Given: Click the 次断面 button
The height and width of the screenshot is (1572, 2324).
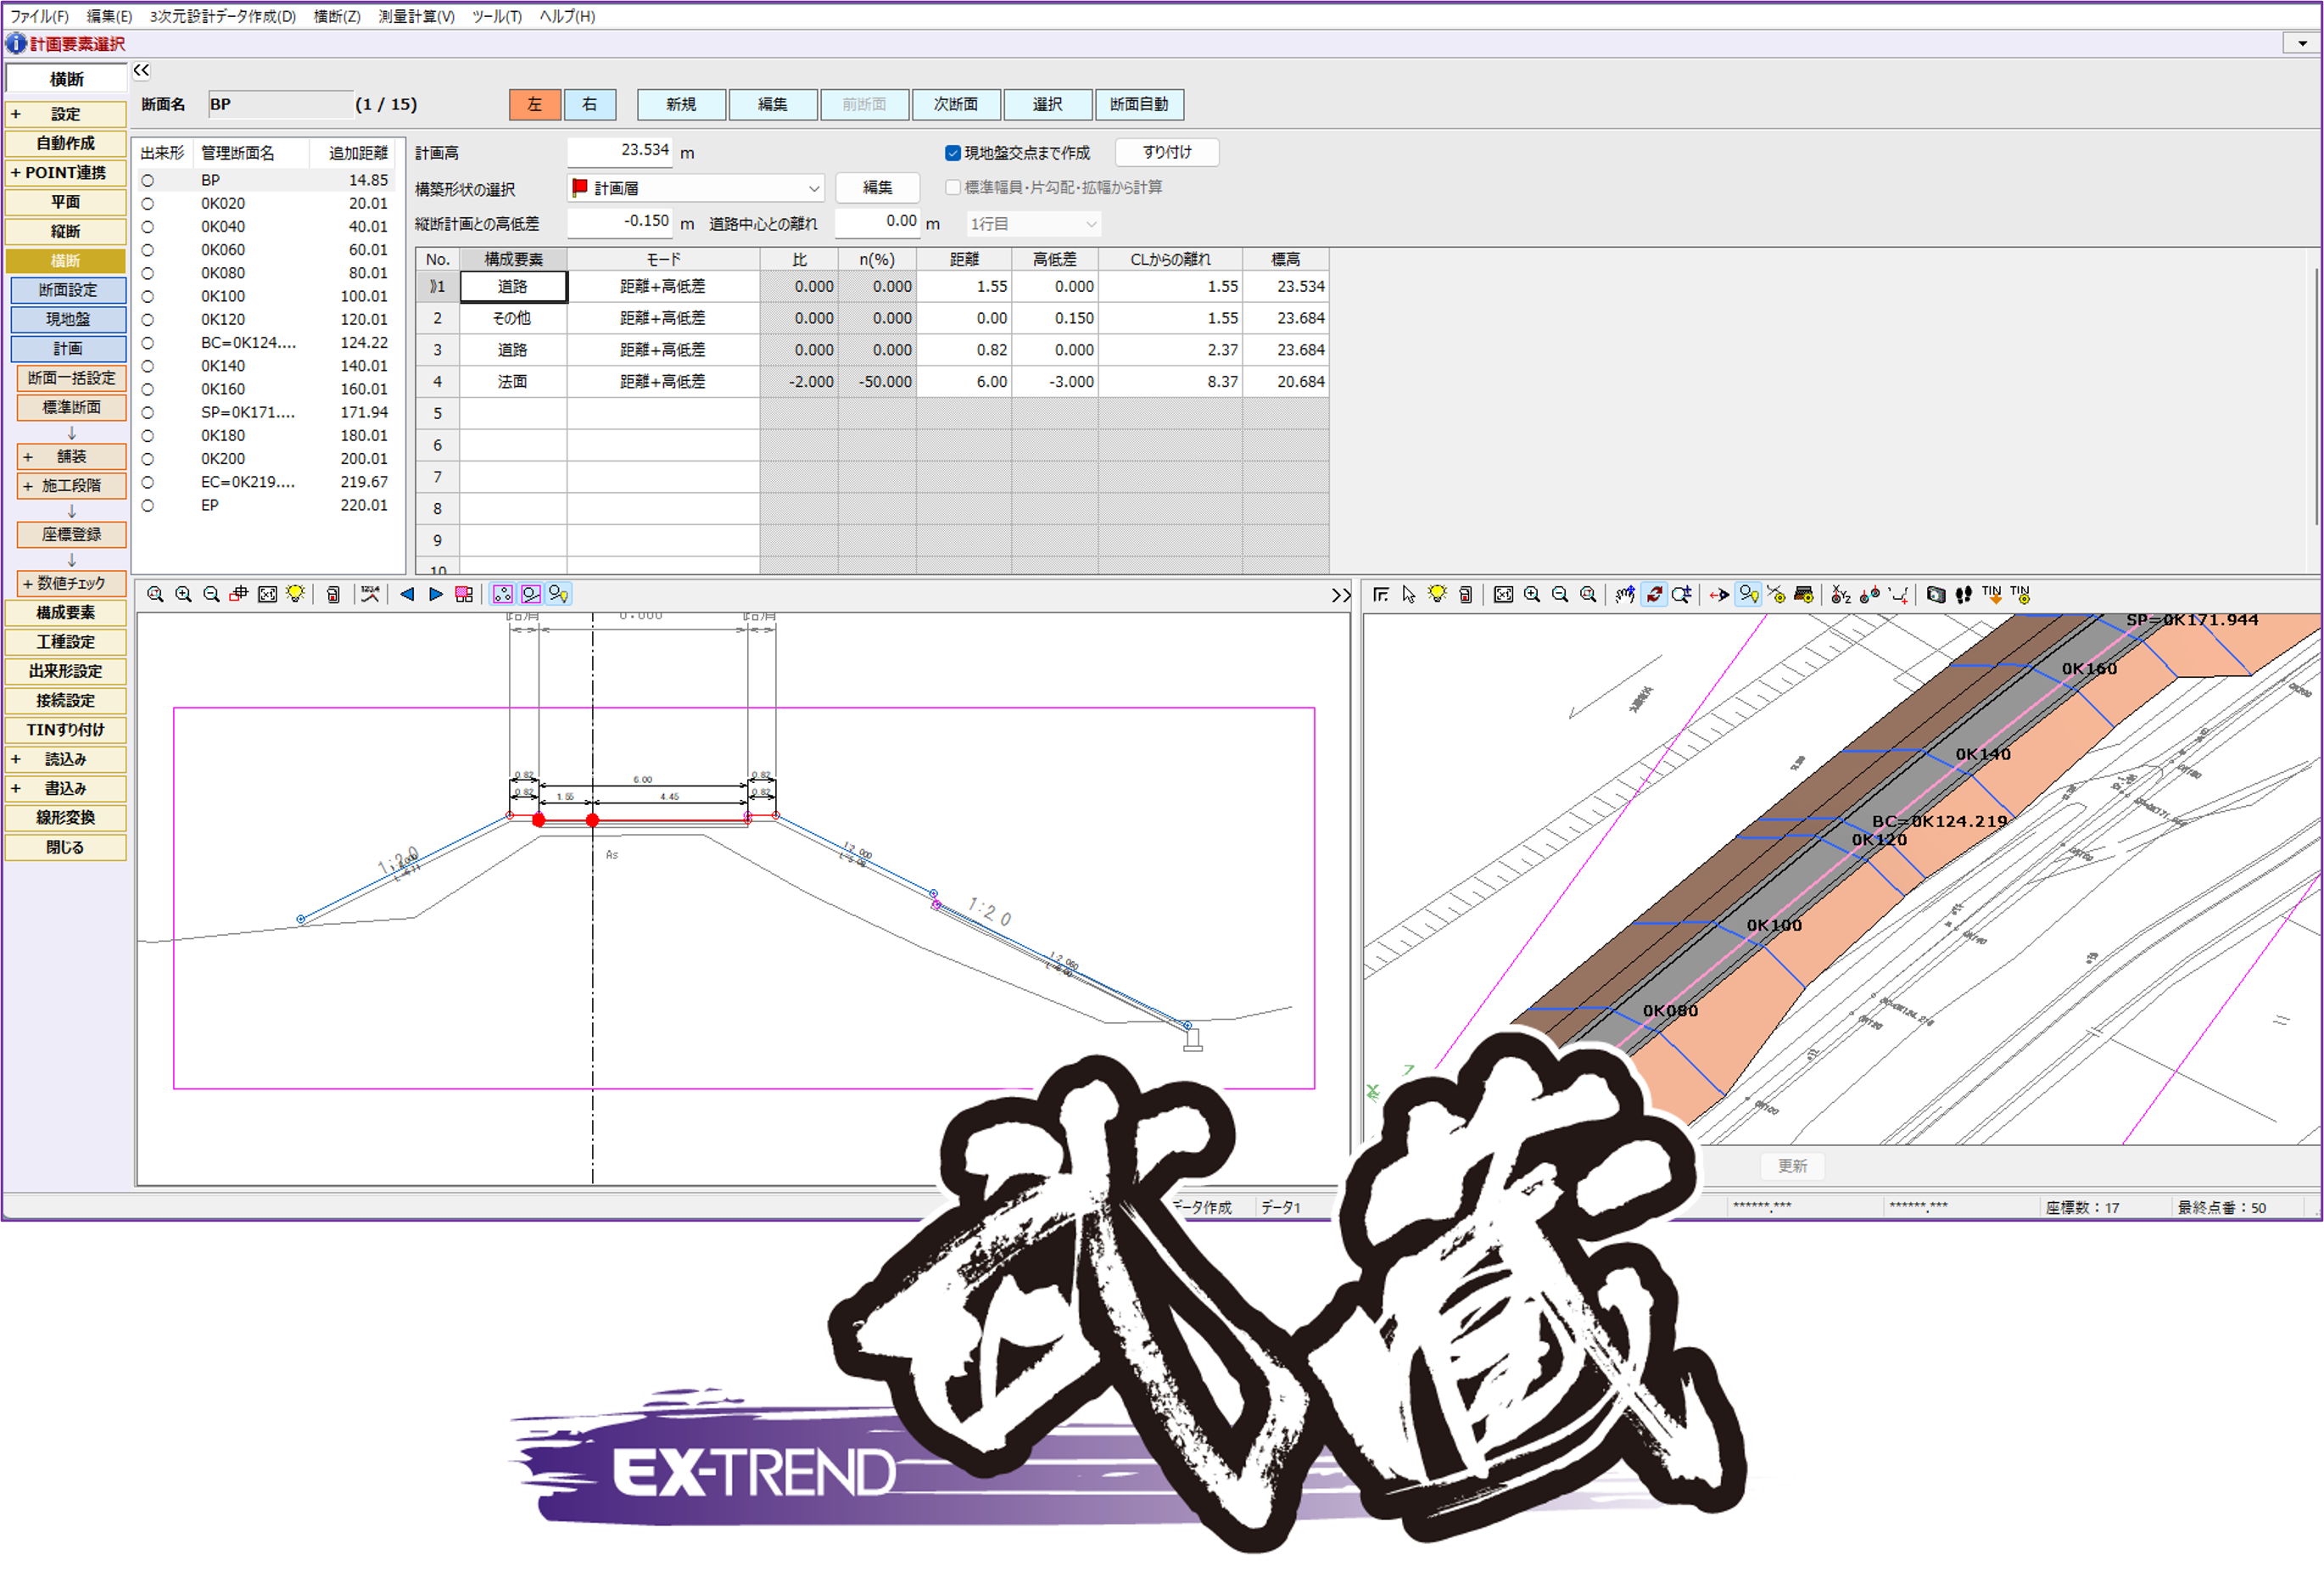Looking at the screenshot, I should 955,104.
